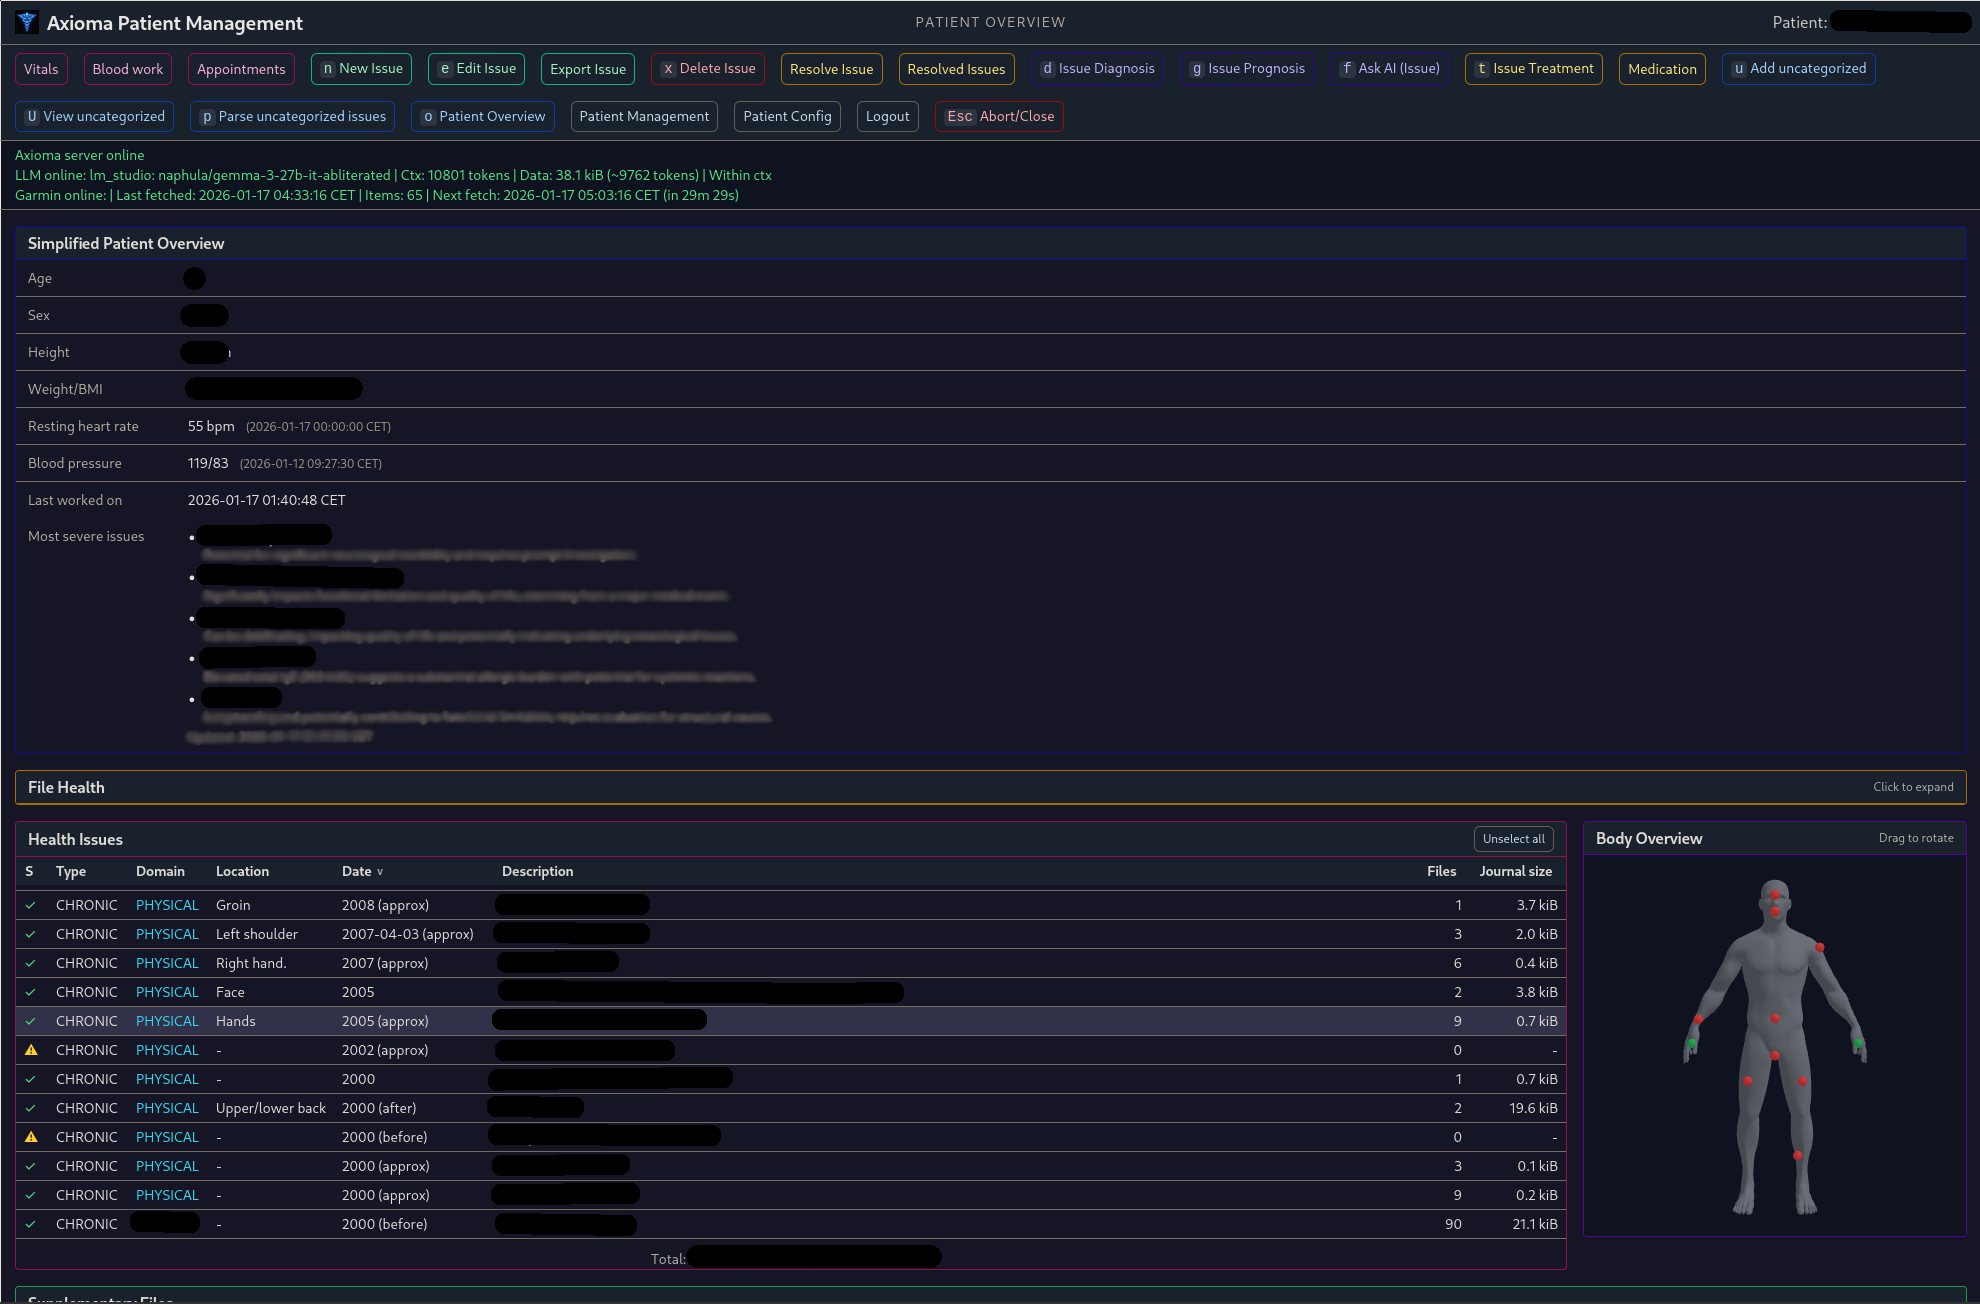Click warning icon on 2002 (approx) row
The height and width of the screenshot is (1304, 1980).
click(x=31, y=1050)
